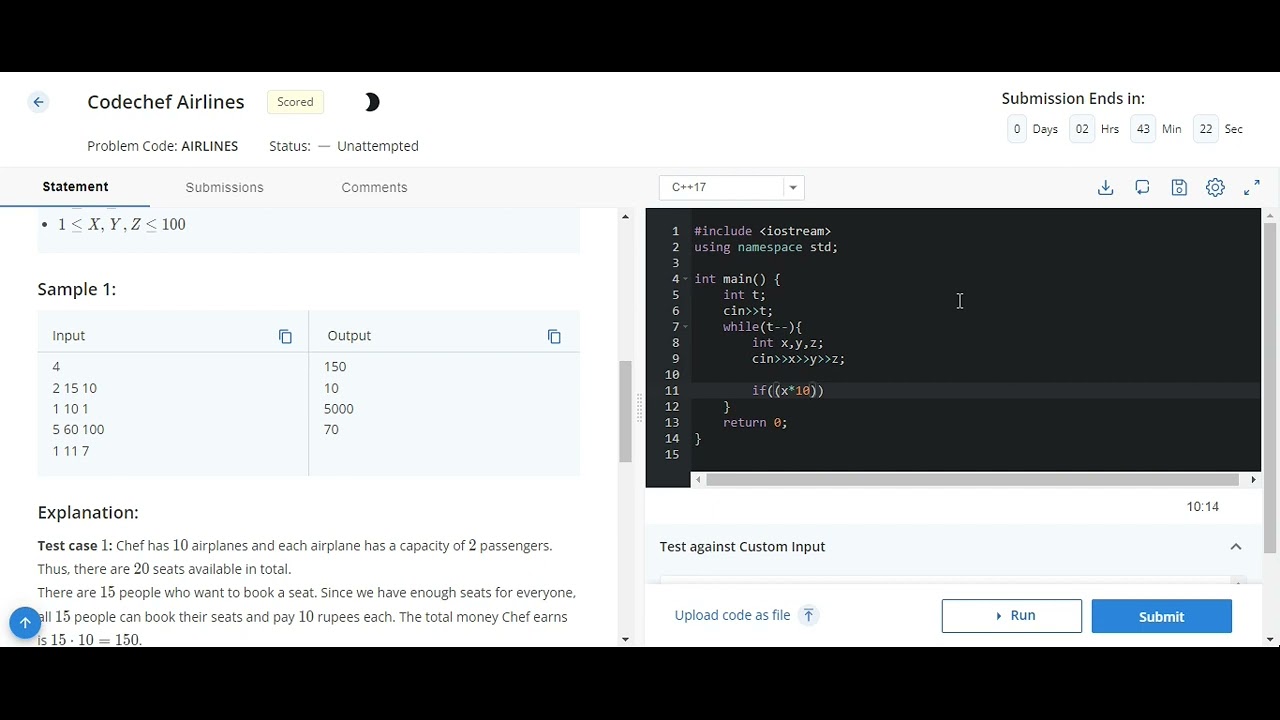Save code with the floppy disk icon
Screen dimensions: 1280x720
tap(1179, 187)
